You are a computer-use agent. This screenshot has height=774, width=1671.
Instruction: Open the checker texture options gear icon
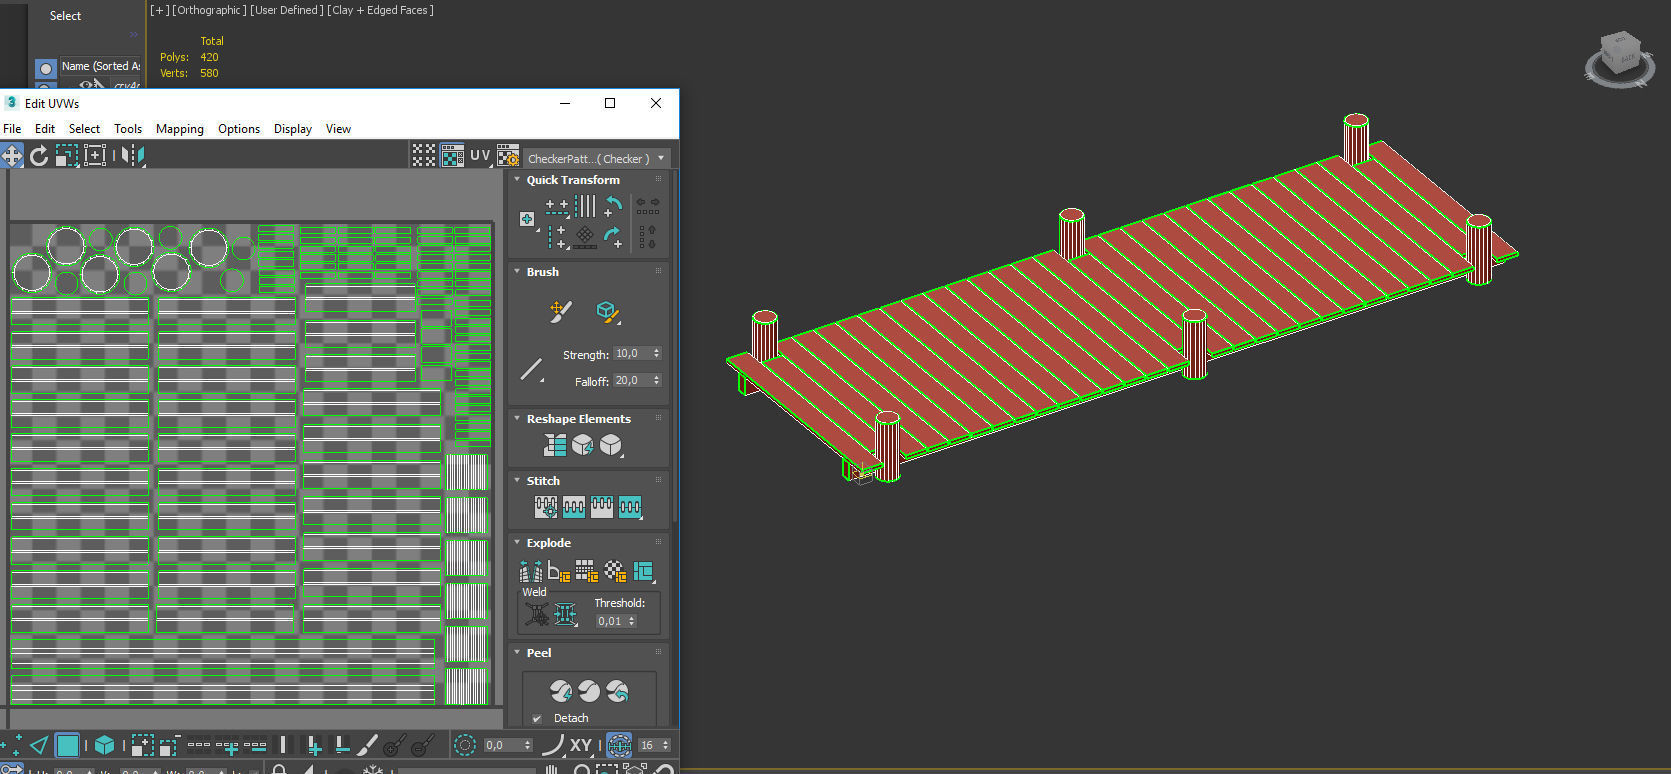pos(508,156)
